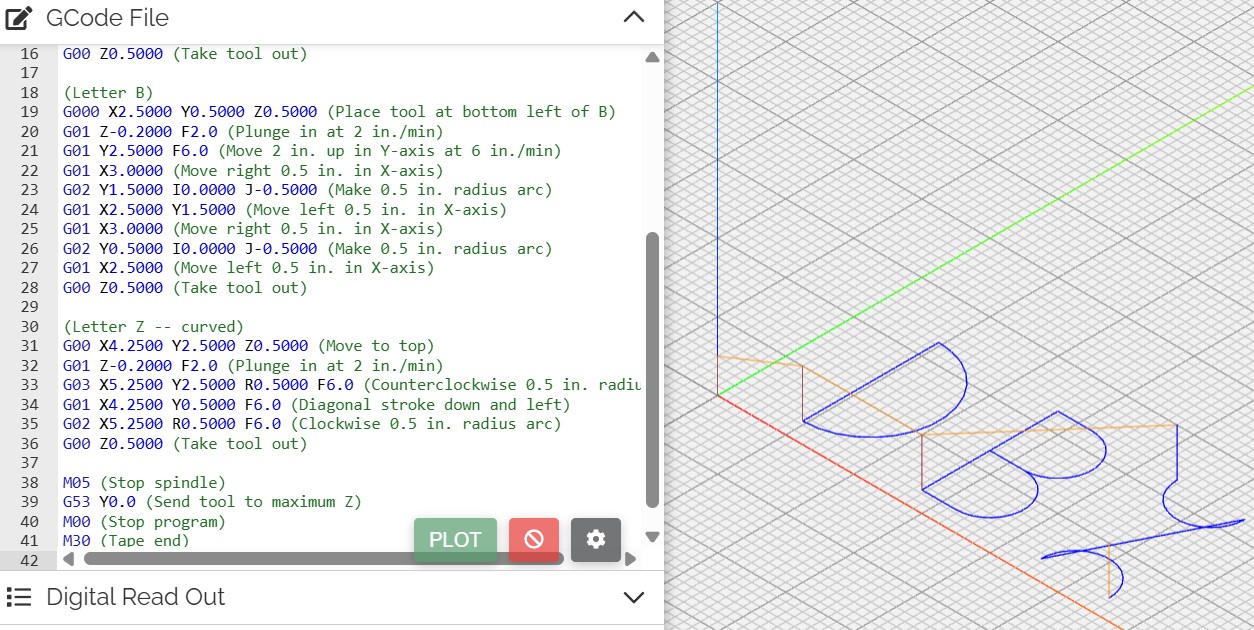
Task: Click the edit pencil icon beside GCode File
Action: pos(20,18)
